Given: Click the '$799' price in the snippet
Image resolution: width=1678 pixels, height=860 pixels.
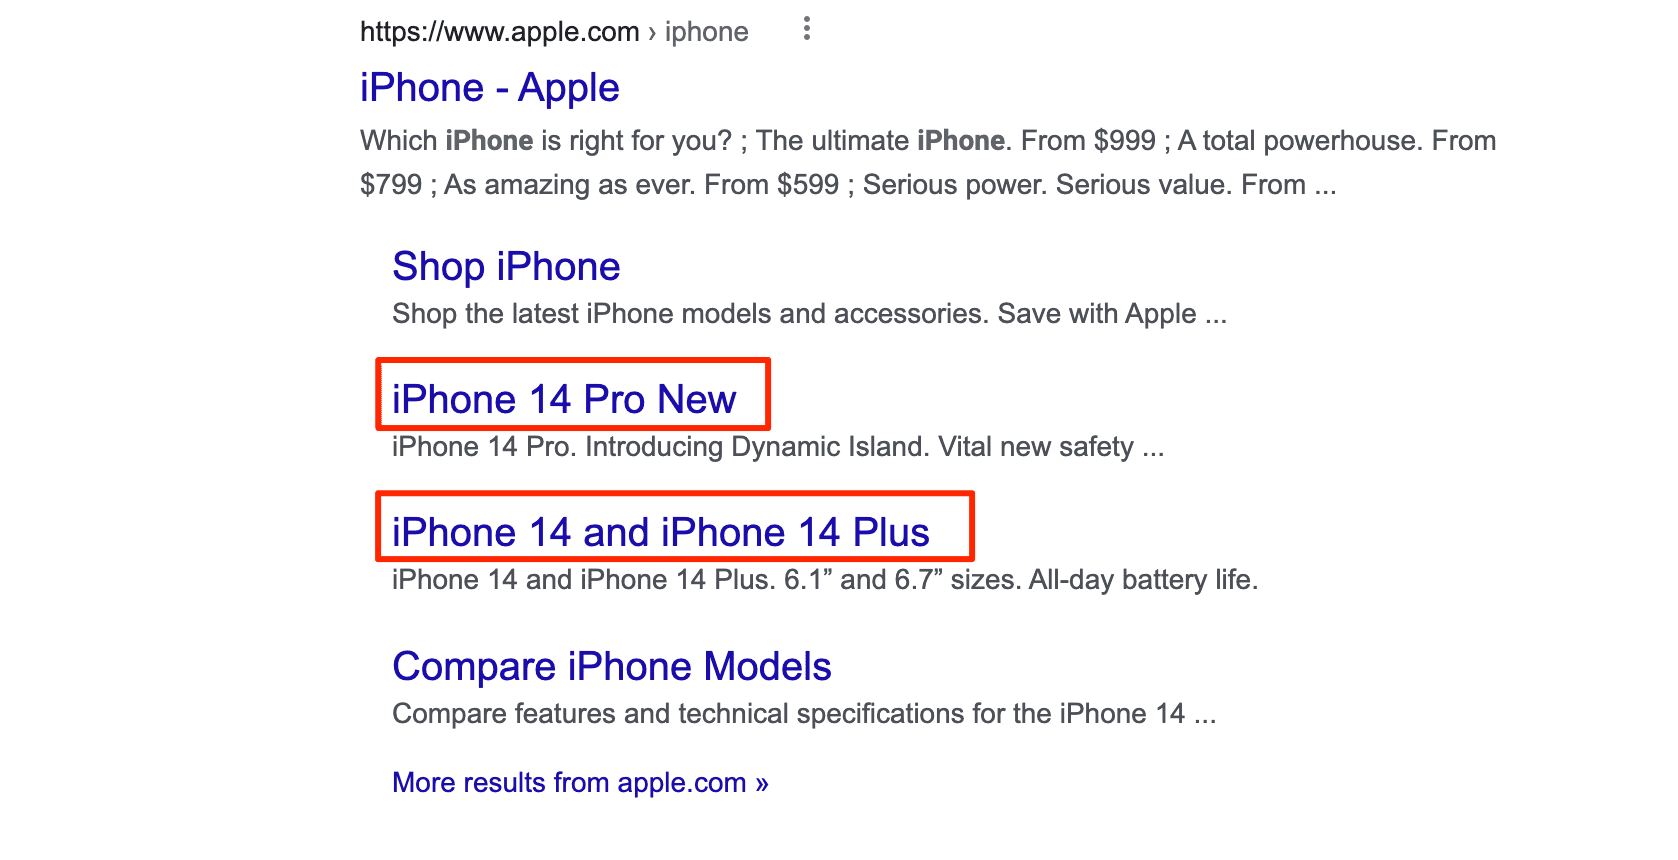Looking at the screenshot, I should (x=391, y=185).
